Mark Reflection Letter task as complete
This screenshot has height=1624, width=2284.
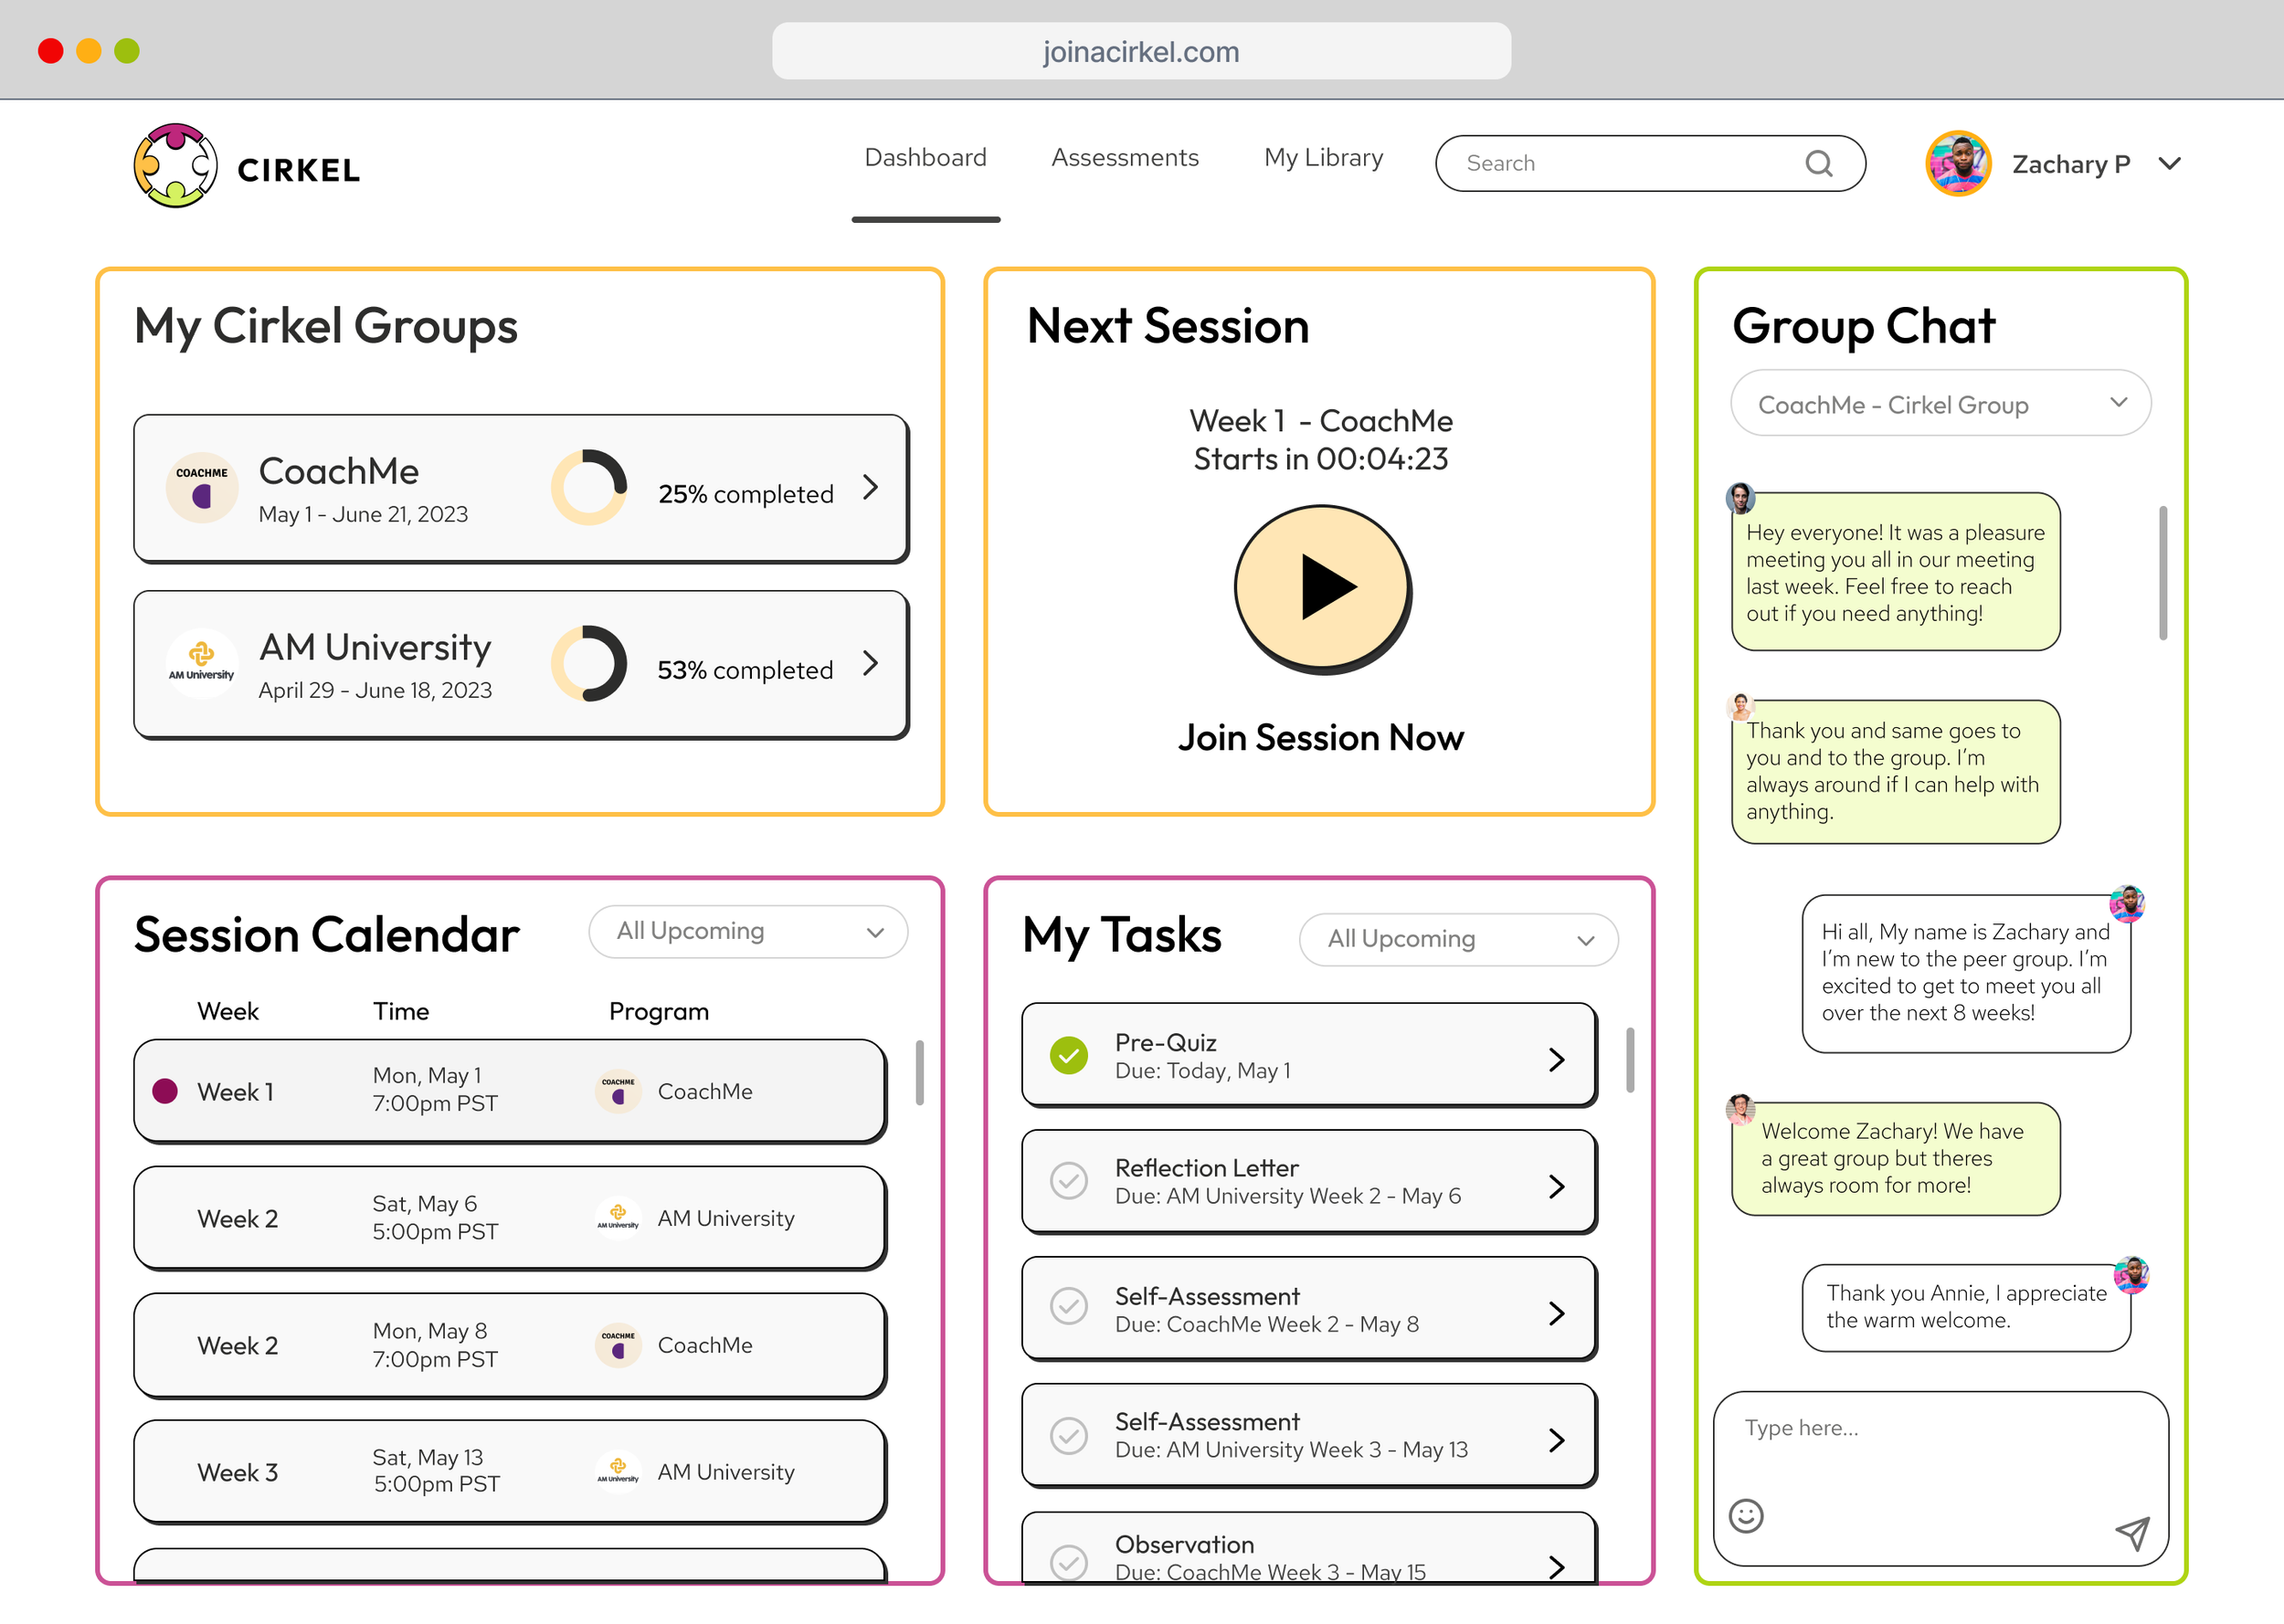pyautogui.click(x=1068, y=1181)
